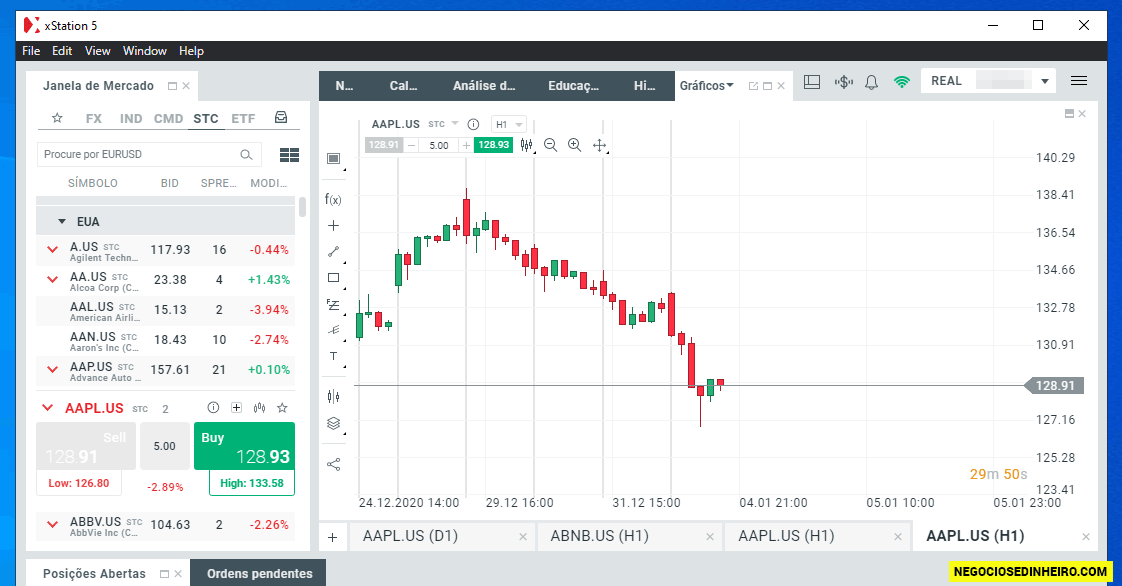Decrease the chart volume with minus stepper
The height and width of the screenshot is (586, 1122).
pyautogui.click(x=411, y=145)
